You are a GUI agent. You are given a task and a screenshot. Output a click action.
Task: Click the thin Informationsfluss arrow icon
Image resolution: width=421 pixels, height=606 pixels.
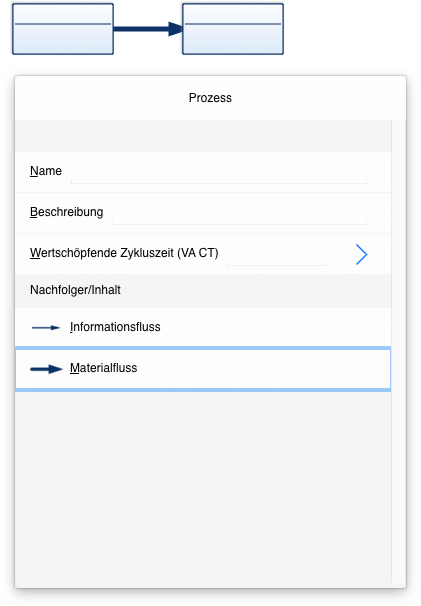pyautogui.click(x=46, y=327)
